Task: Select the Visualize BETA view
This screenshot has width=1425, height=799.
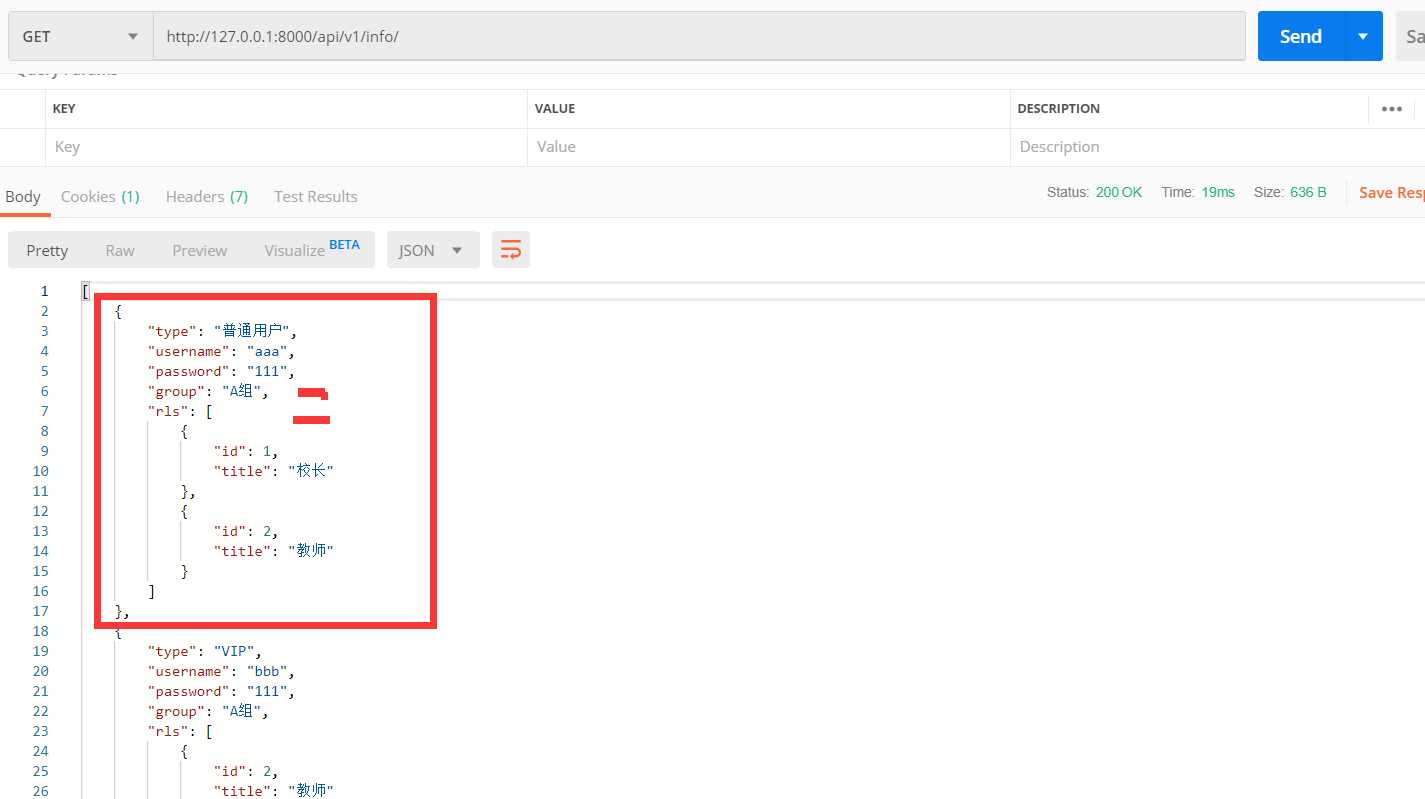Action: point(312,250)
